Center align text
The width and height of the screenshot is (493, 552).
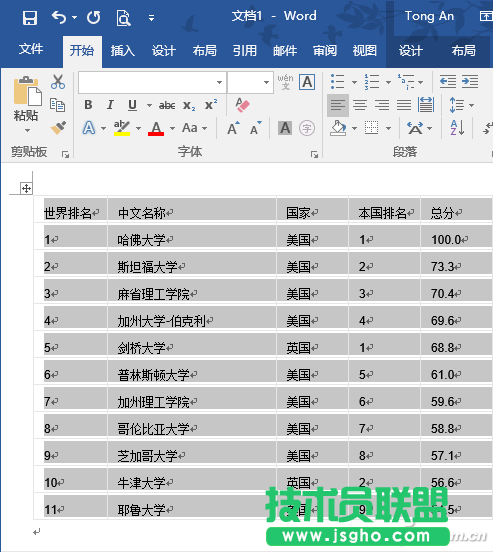point(360,105)
